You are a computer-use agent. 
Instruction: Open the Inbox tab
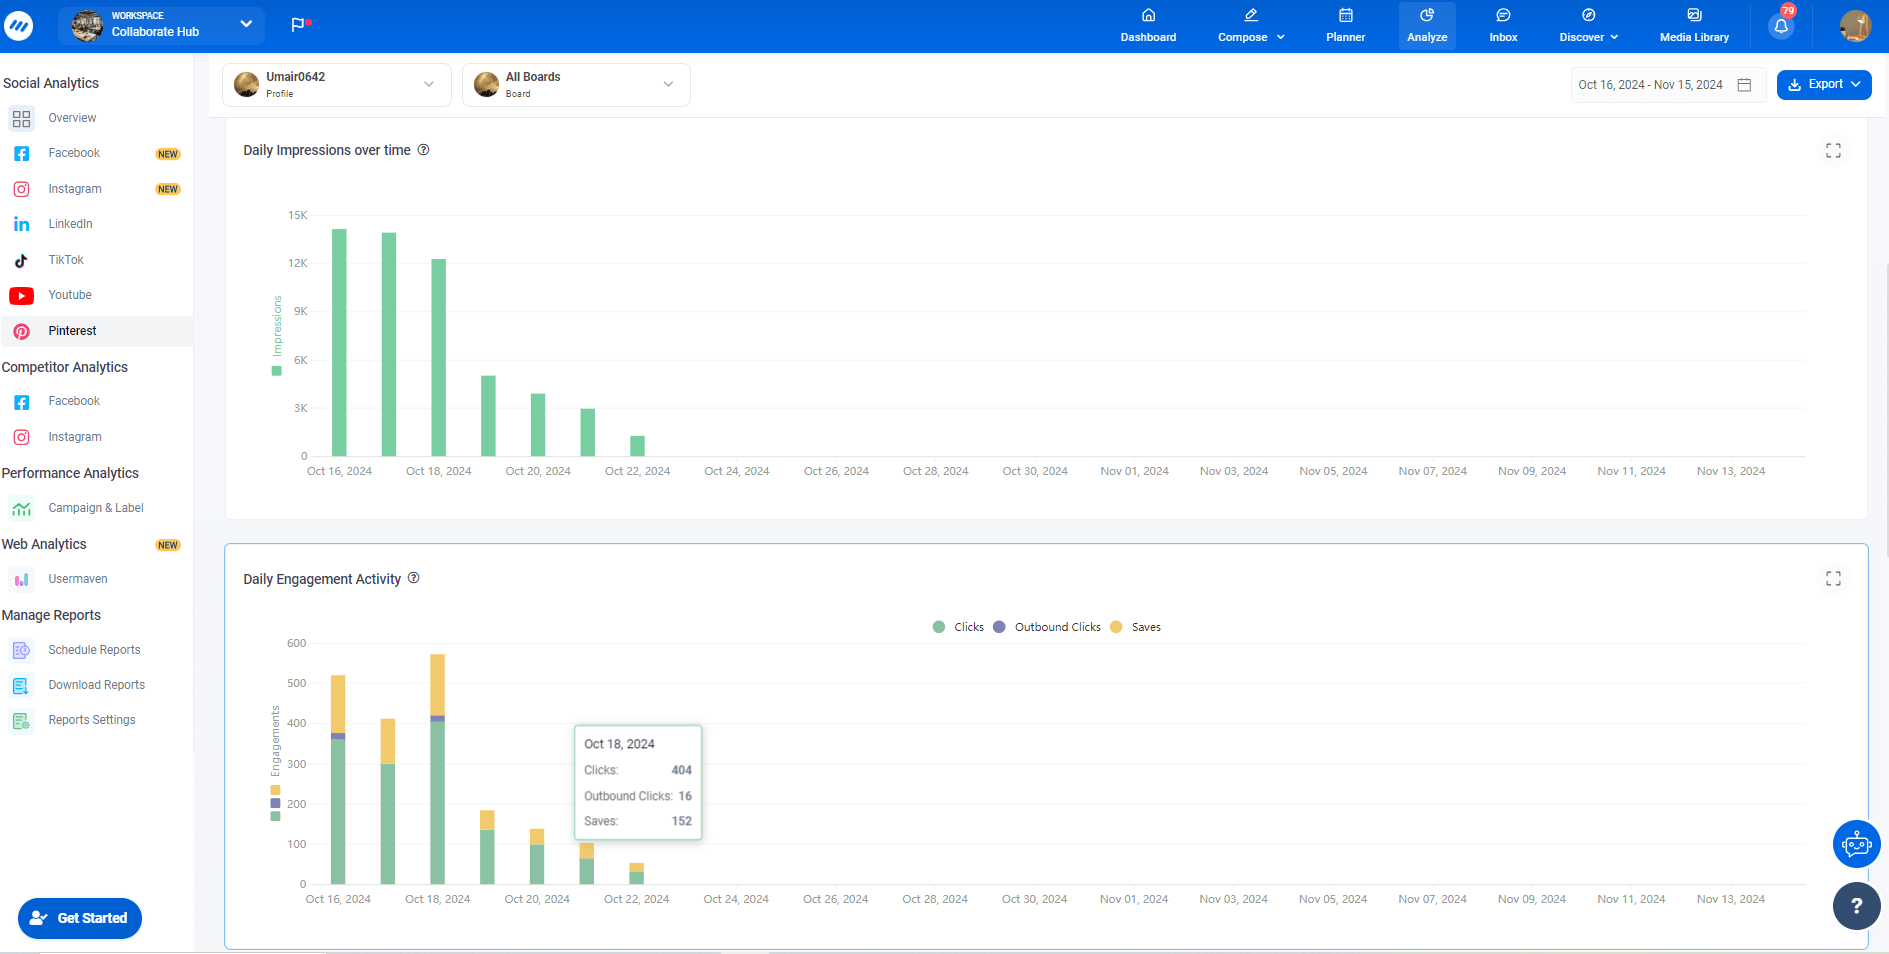coord(1503,26)
